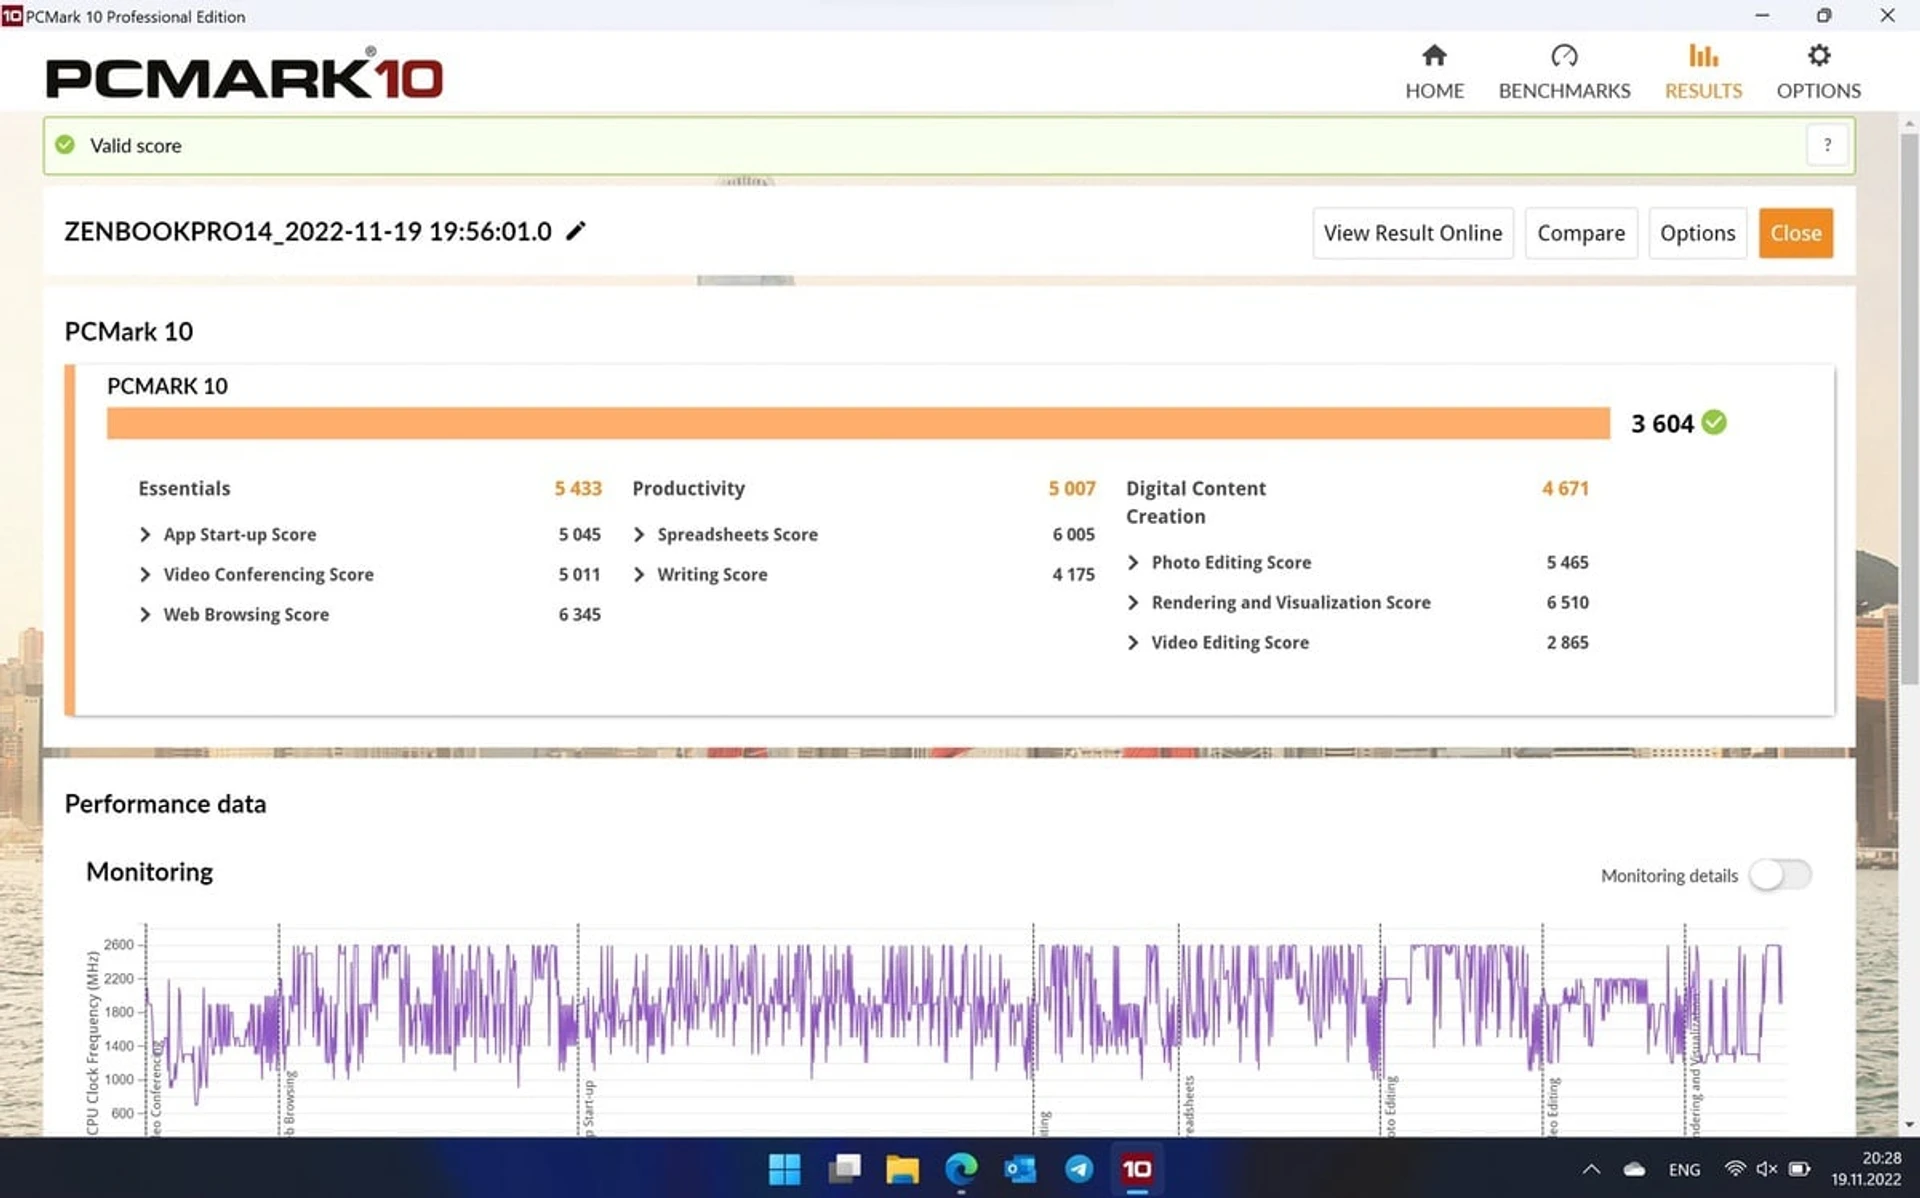Switch to the BENCHMARKS tab
The height and width of the screenshot is (1198, 1920).
[1564, 72]
